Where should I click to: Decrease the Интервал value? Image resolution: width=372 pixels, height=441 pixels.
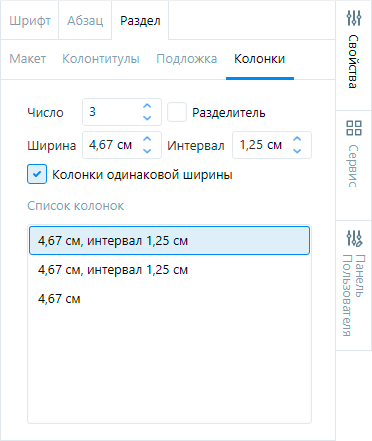[x=297, y=151]
